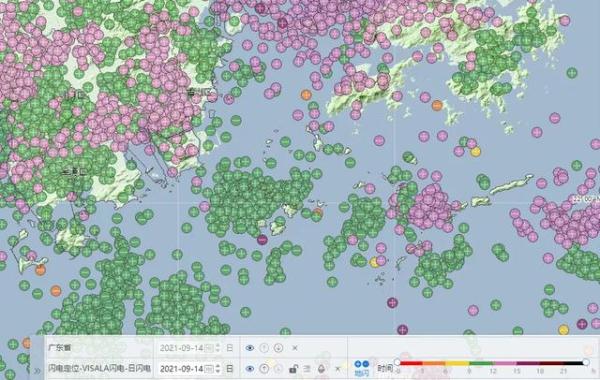Select the 闪电定位-VISALA闪电-日闪电 layer name

point(99,369)
